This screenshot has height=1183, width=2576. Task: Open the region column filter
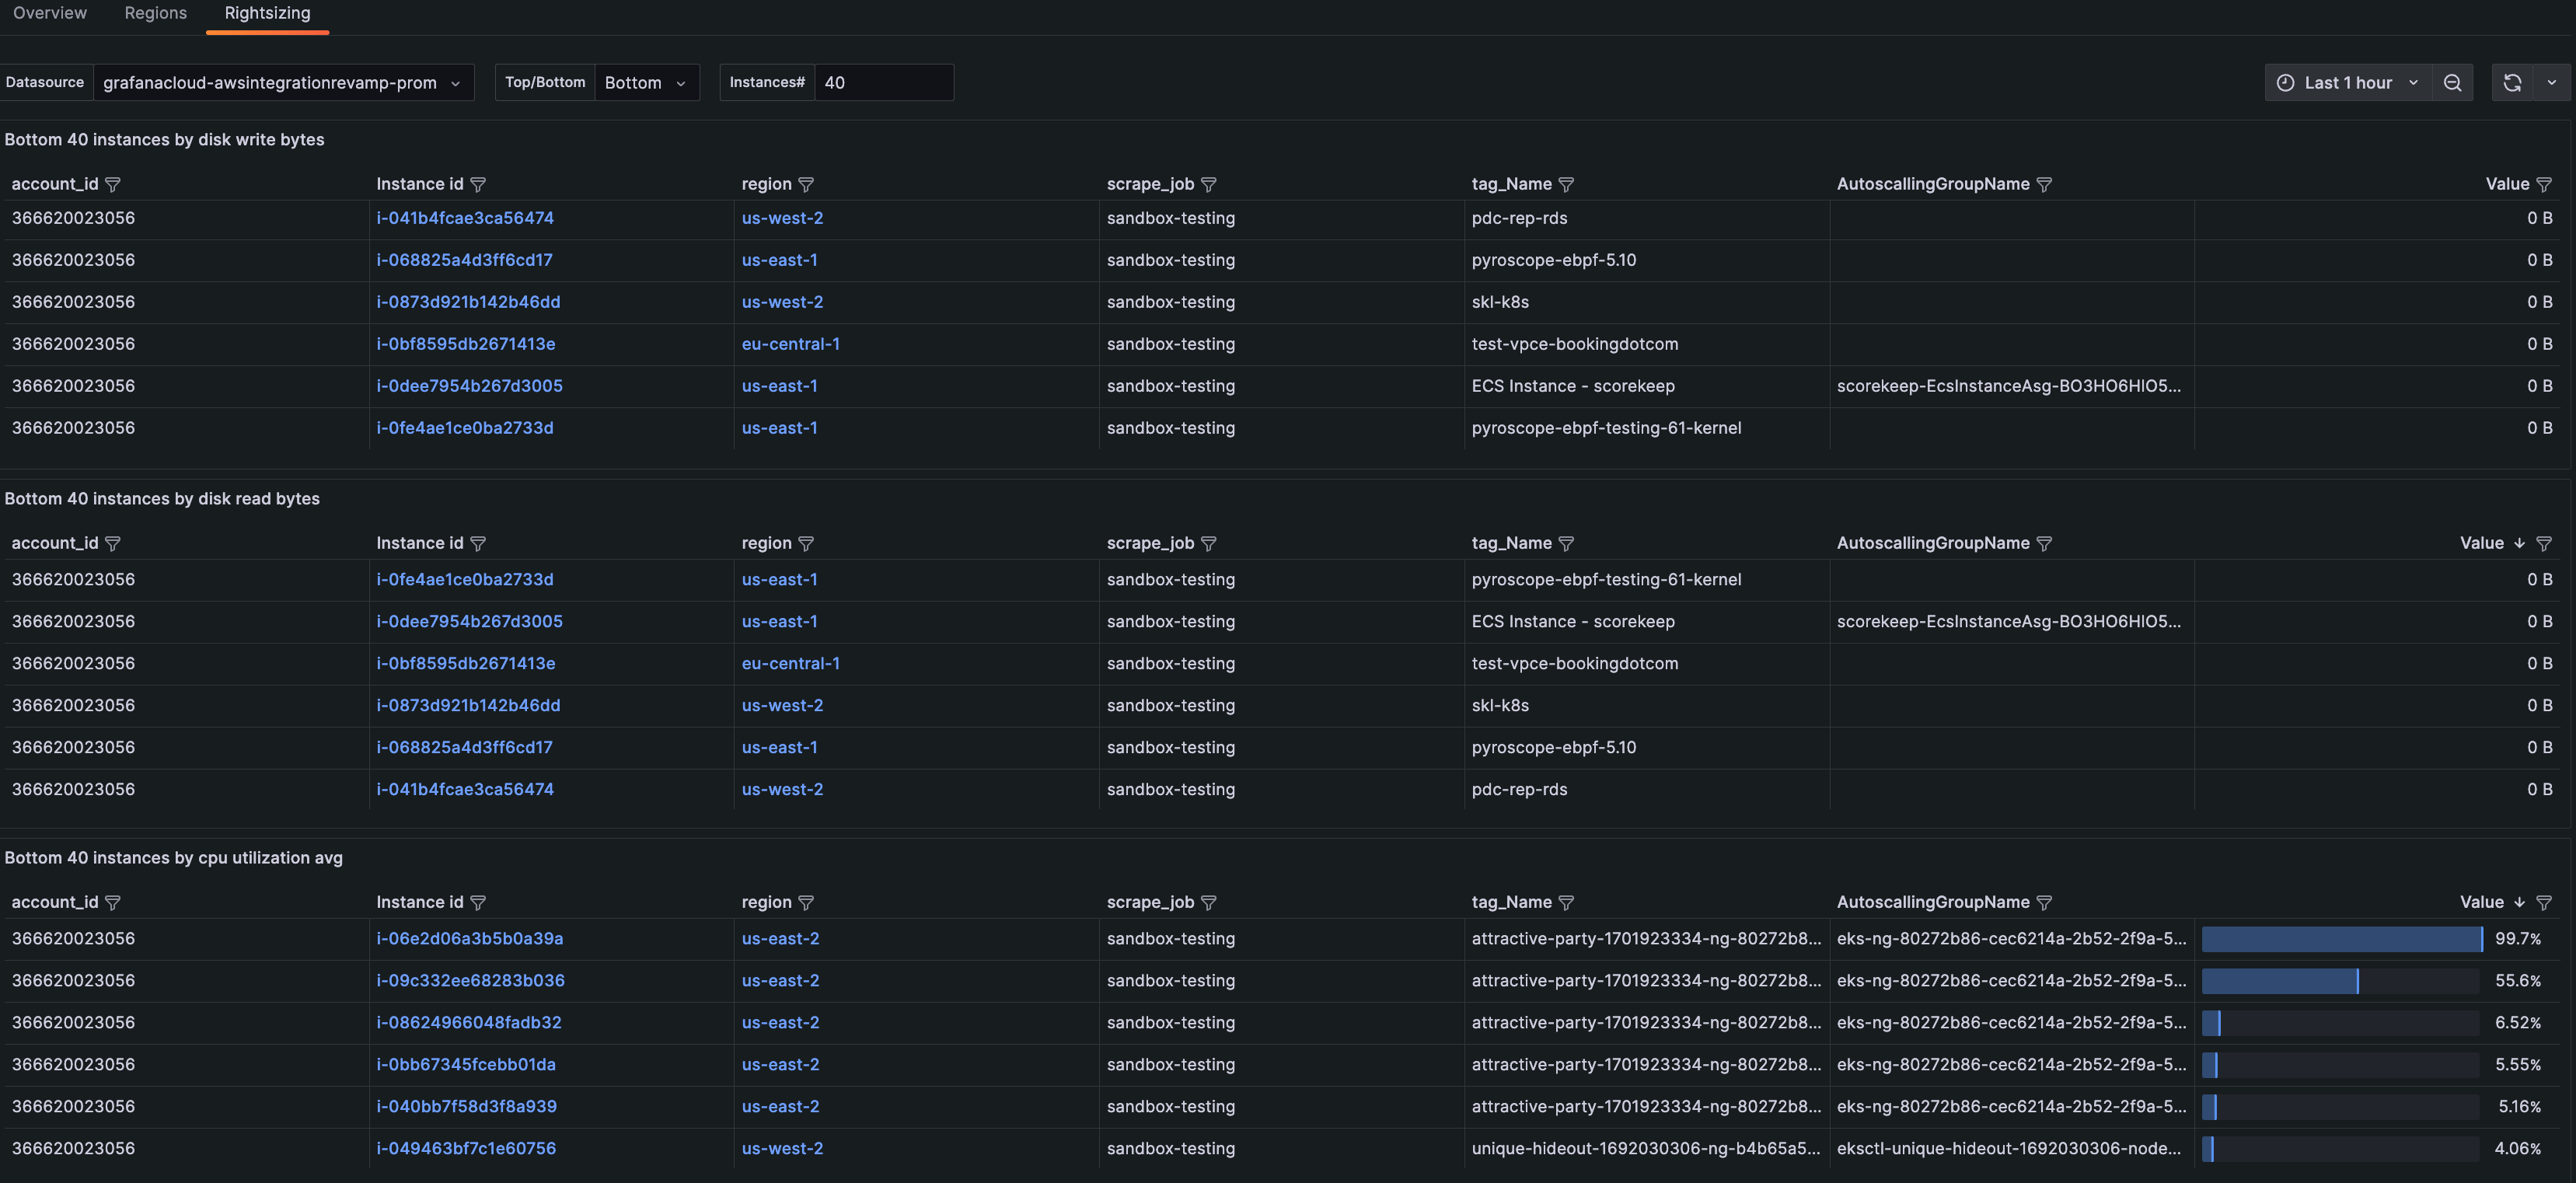click(807, 184)
